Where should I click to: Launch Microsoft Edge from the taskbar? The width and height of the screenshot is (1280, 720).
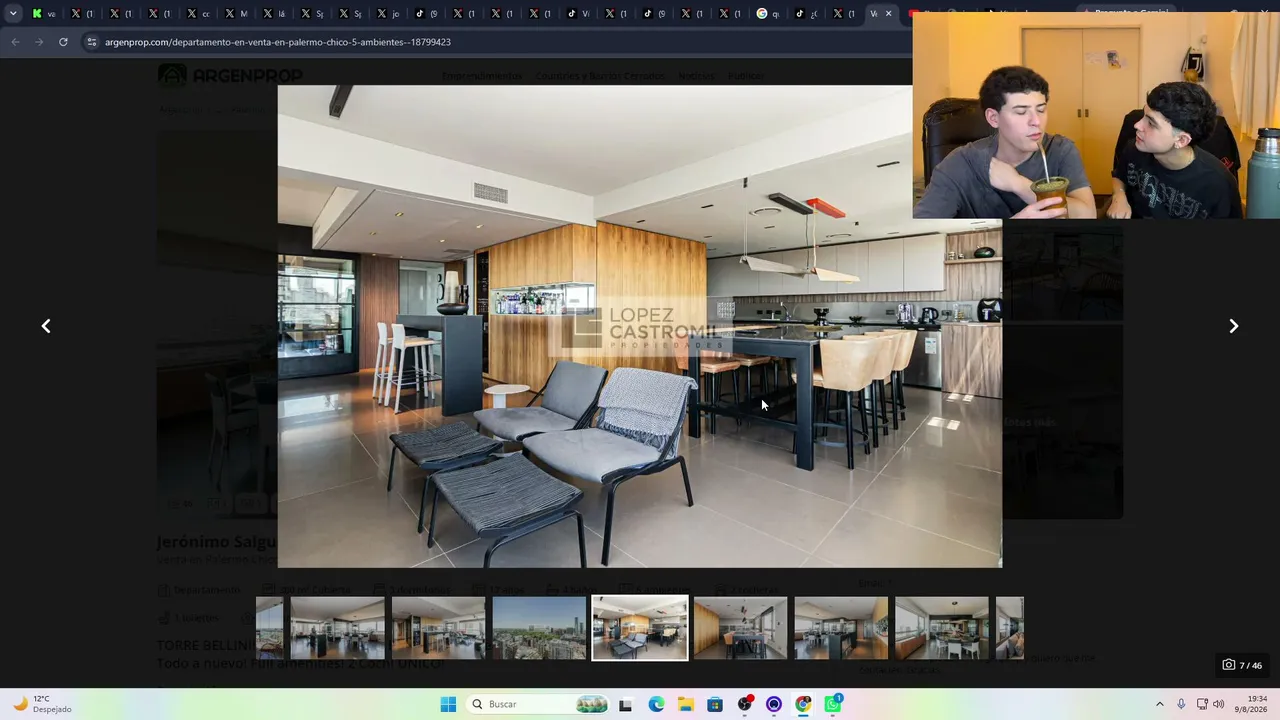tap(656, 704)
